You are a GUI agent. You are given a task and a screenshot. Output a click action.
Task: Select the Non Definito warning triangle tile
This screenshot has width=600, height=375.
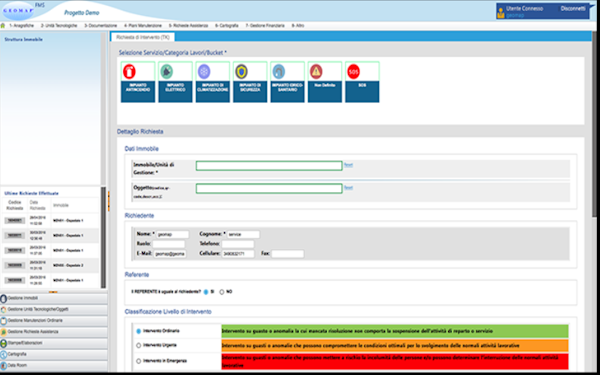[x=325, y=82]
